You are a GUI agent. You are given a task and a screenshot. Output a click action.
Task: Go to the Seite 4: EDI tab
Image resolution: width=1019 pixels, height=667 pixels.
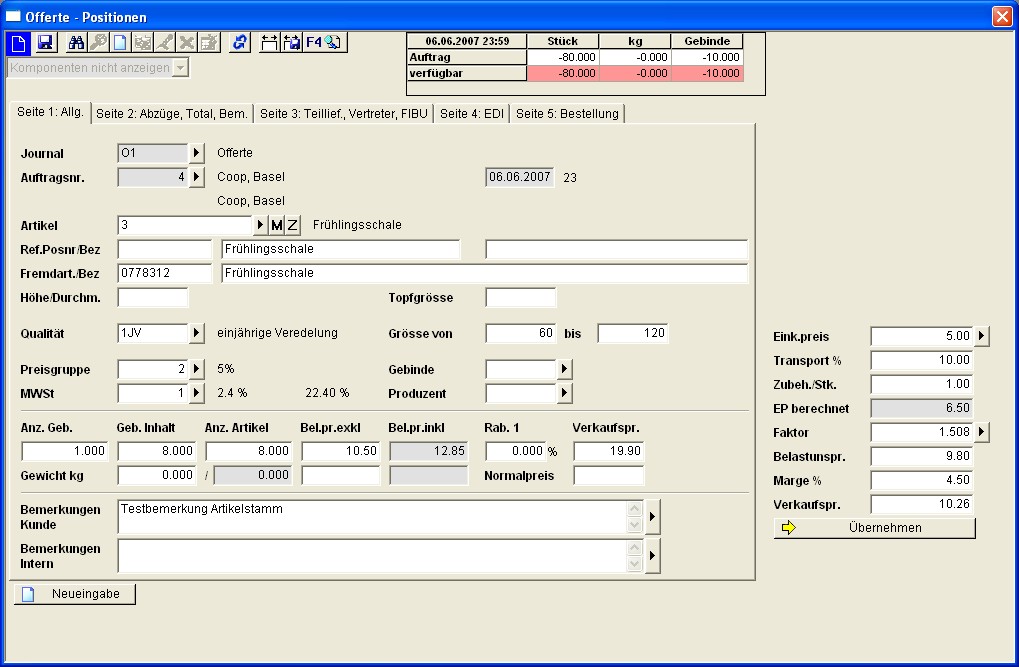[472, 114]
